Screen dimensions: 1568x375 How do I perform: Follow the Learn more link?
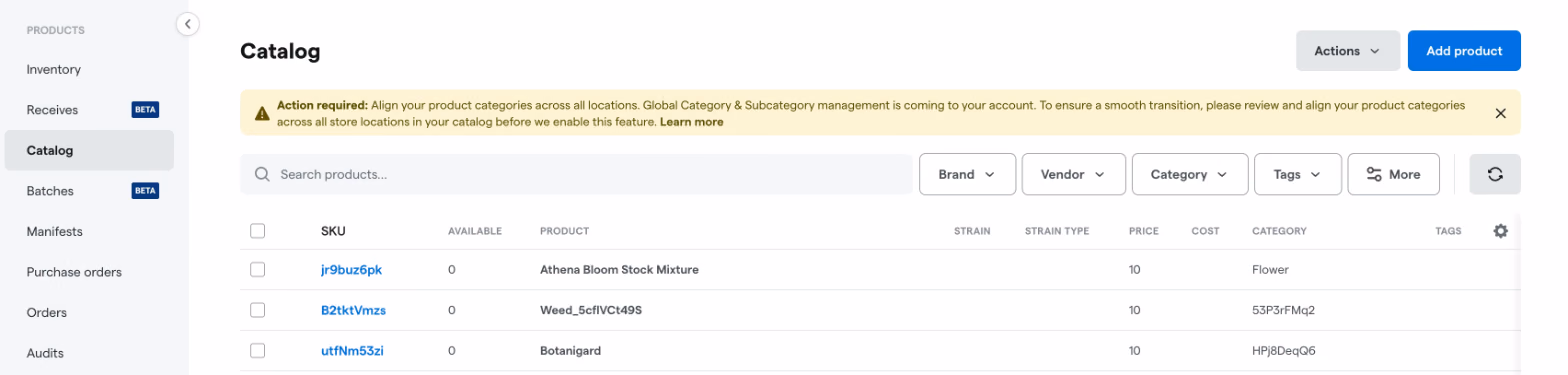[691, 122]
